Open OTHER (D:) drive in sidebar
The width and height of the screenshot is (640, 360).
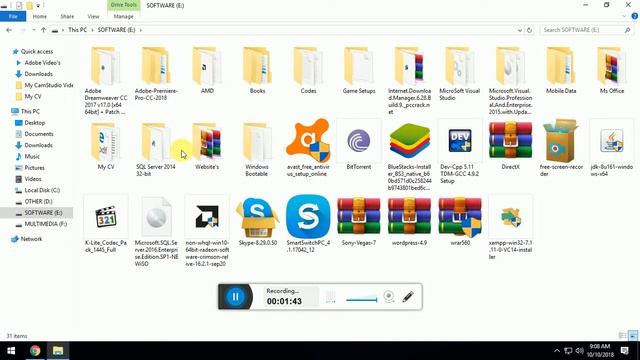coord(38,202)
